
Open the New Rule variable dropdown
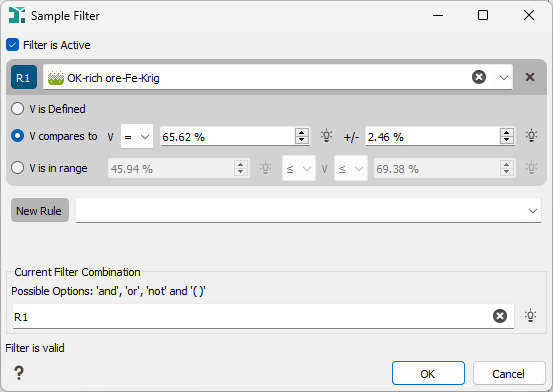point(308,210)
